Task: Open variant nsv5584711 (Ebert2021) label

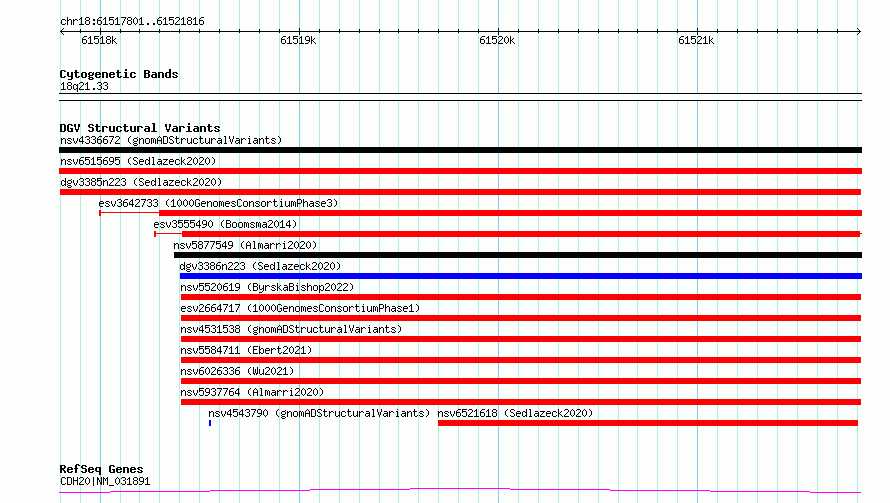Action: [246, 350]
